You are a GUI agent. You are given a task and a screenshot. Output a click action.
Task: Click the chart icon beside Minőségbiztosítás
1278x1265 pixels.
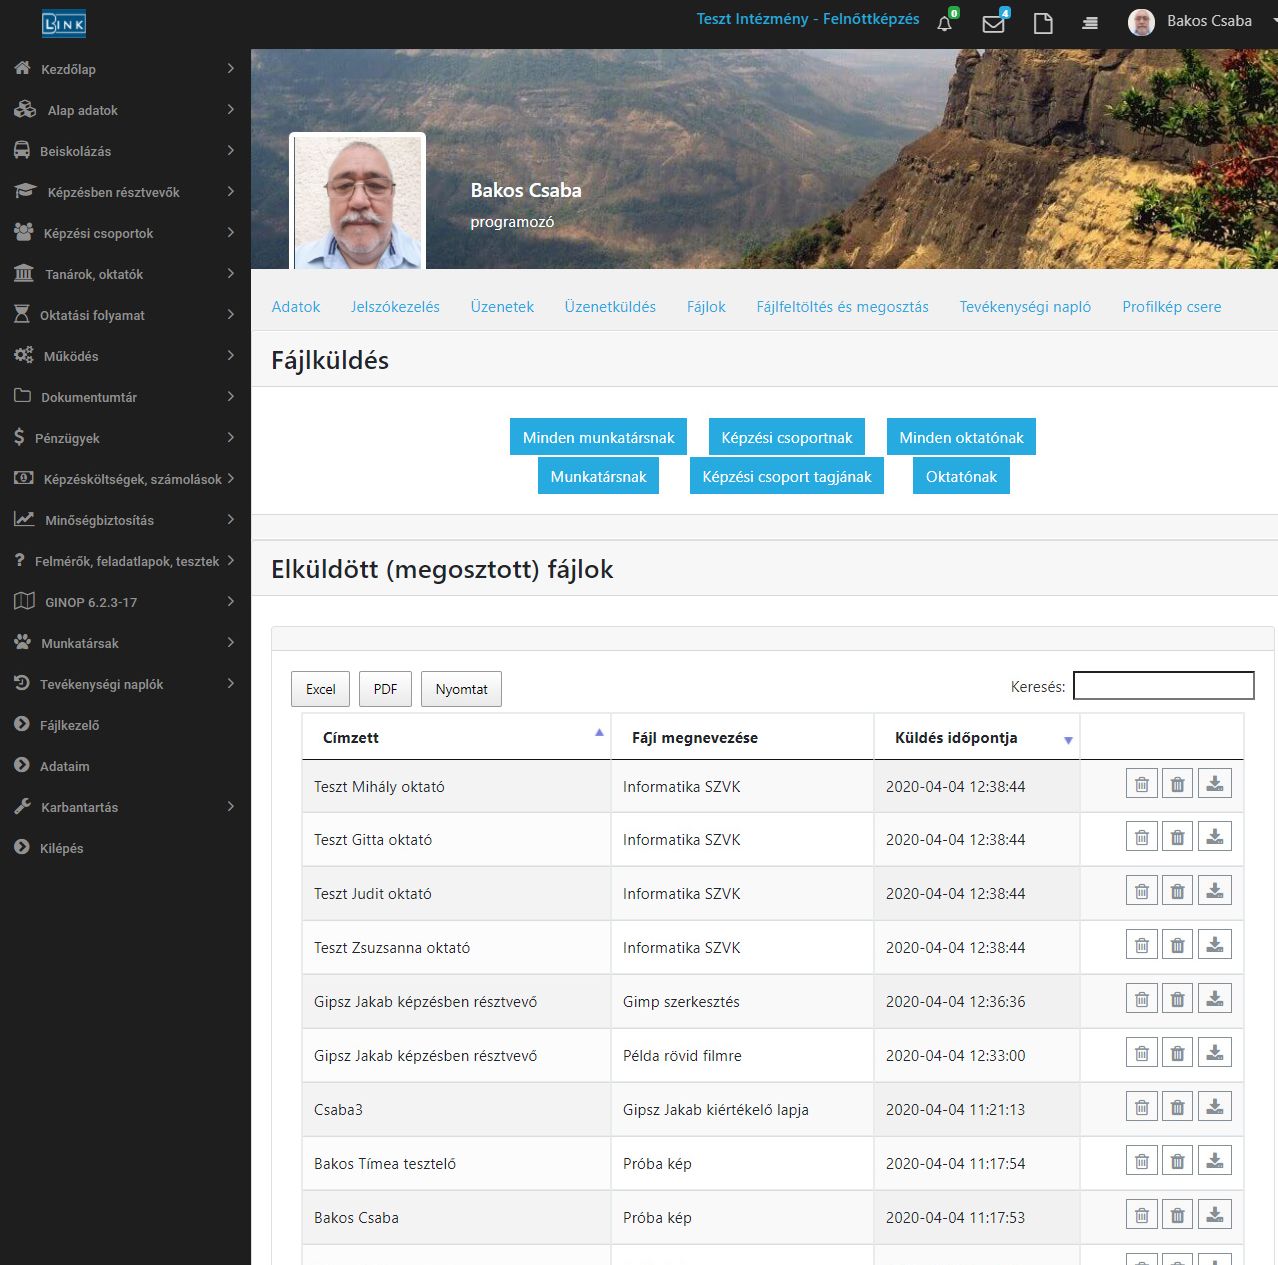point(24,519)
